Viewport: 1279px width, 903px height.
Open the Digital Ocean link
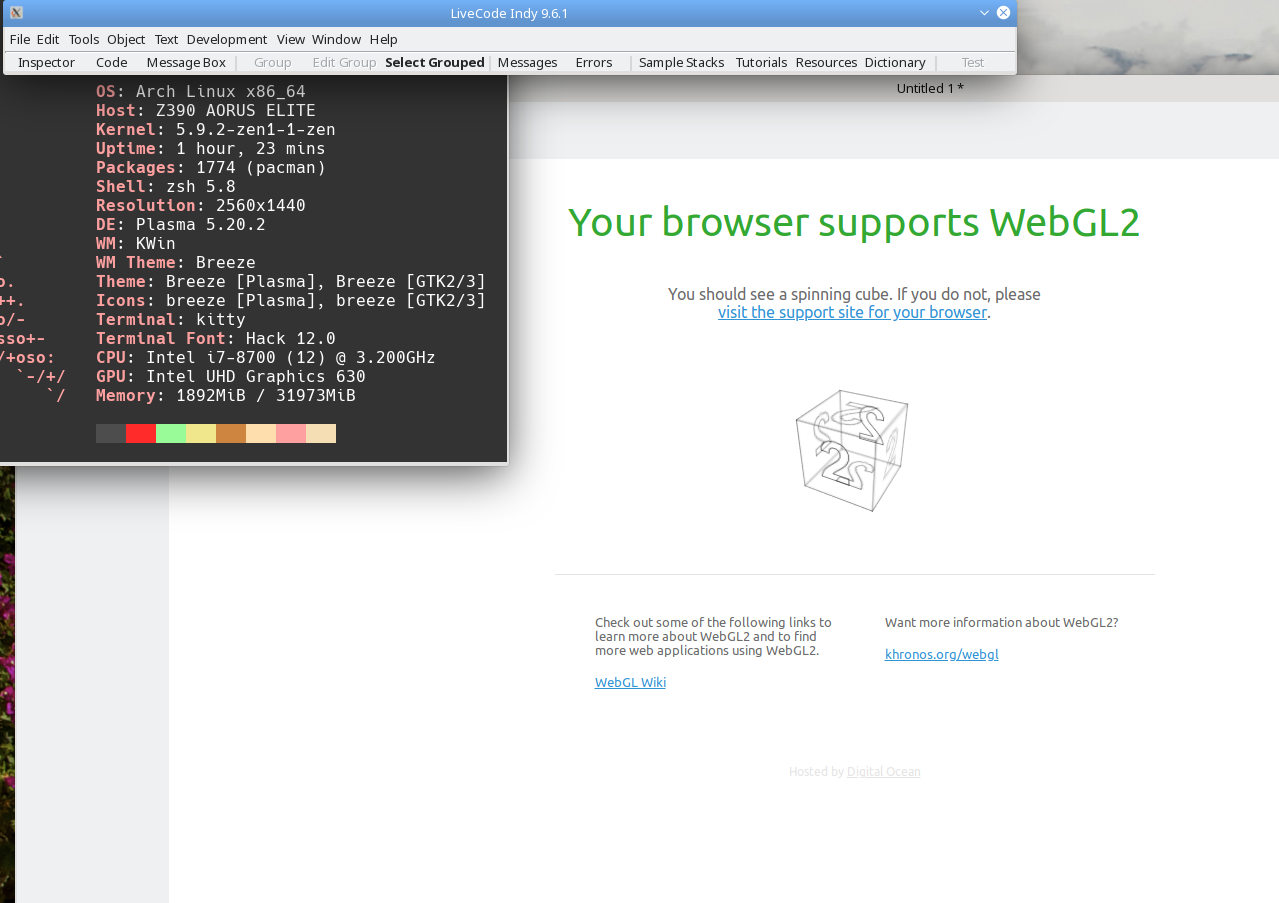click(883, 771)
